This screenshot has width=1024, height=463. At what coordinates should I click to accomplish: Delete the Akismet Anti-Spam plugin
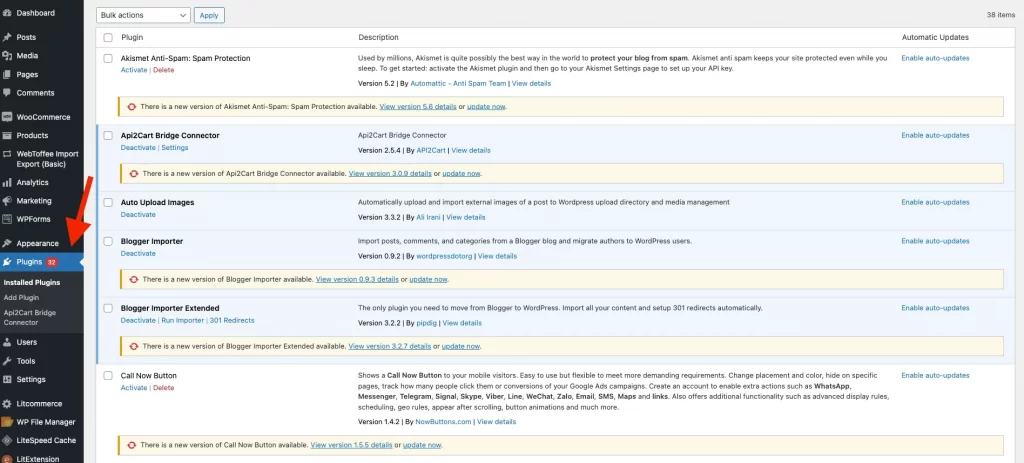tap(163, 70)
